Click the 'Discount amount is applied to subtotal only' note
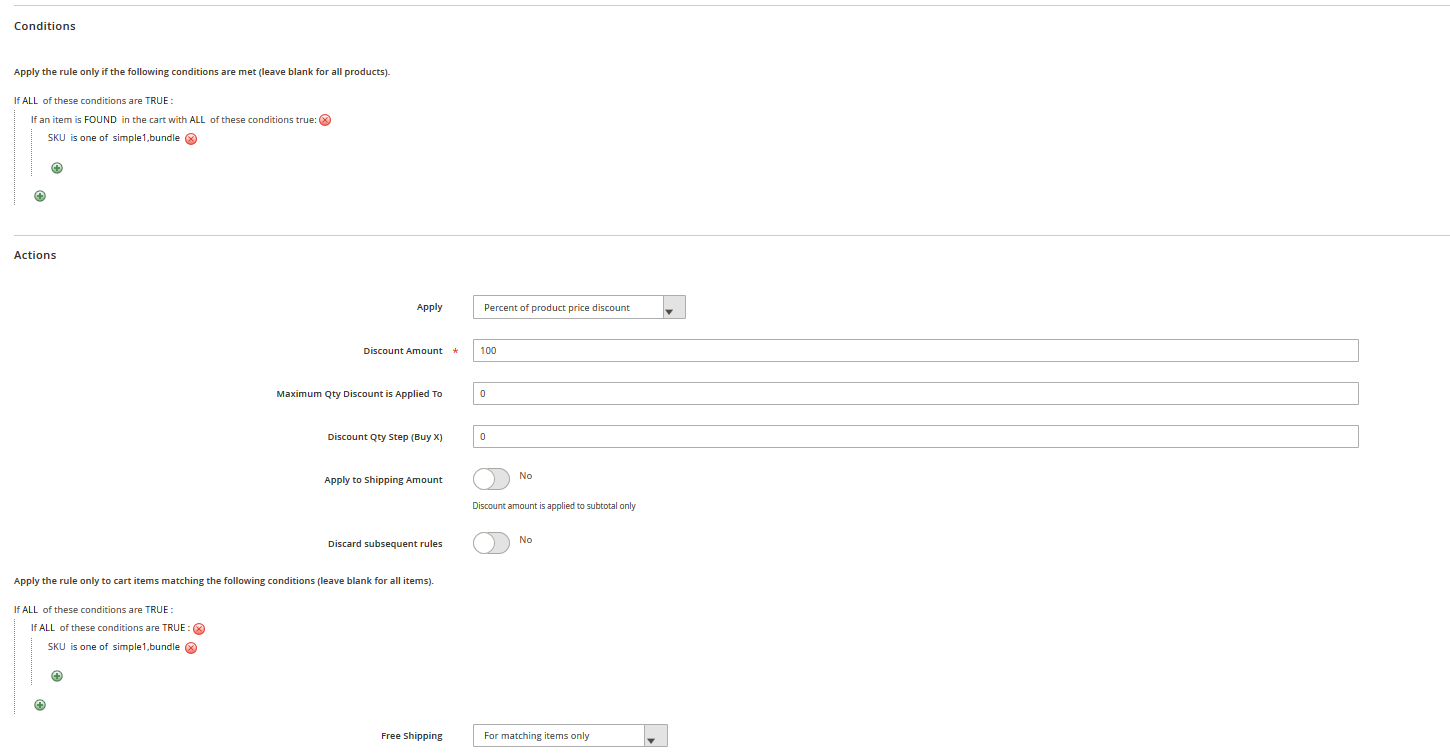Image resolution: width=1450 pixels, height=754 pixels. tap(554, 506)
